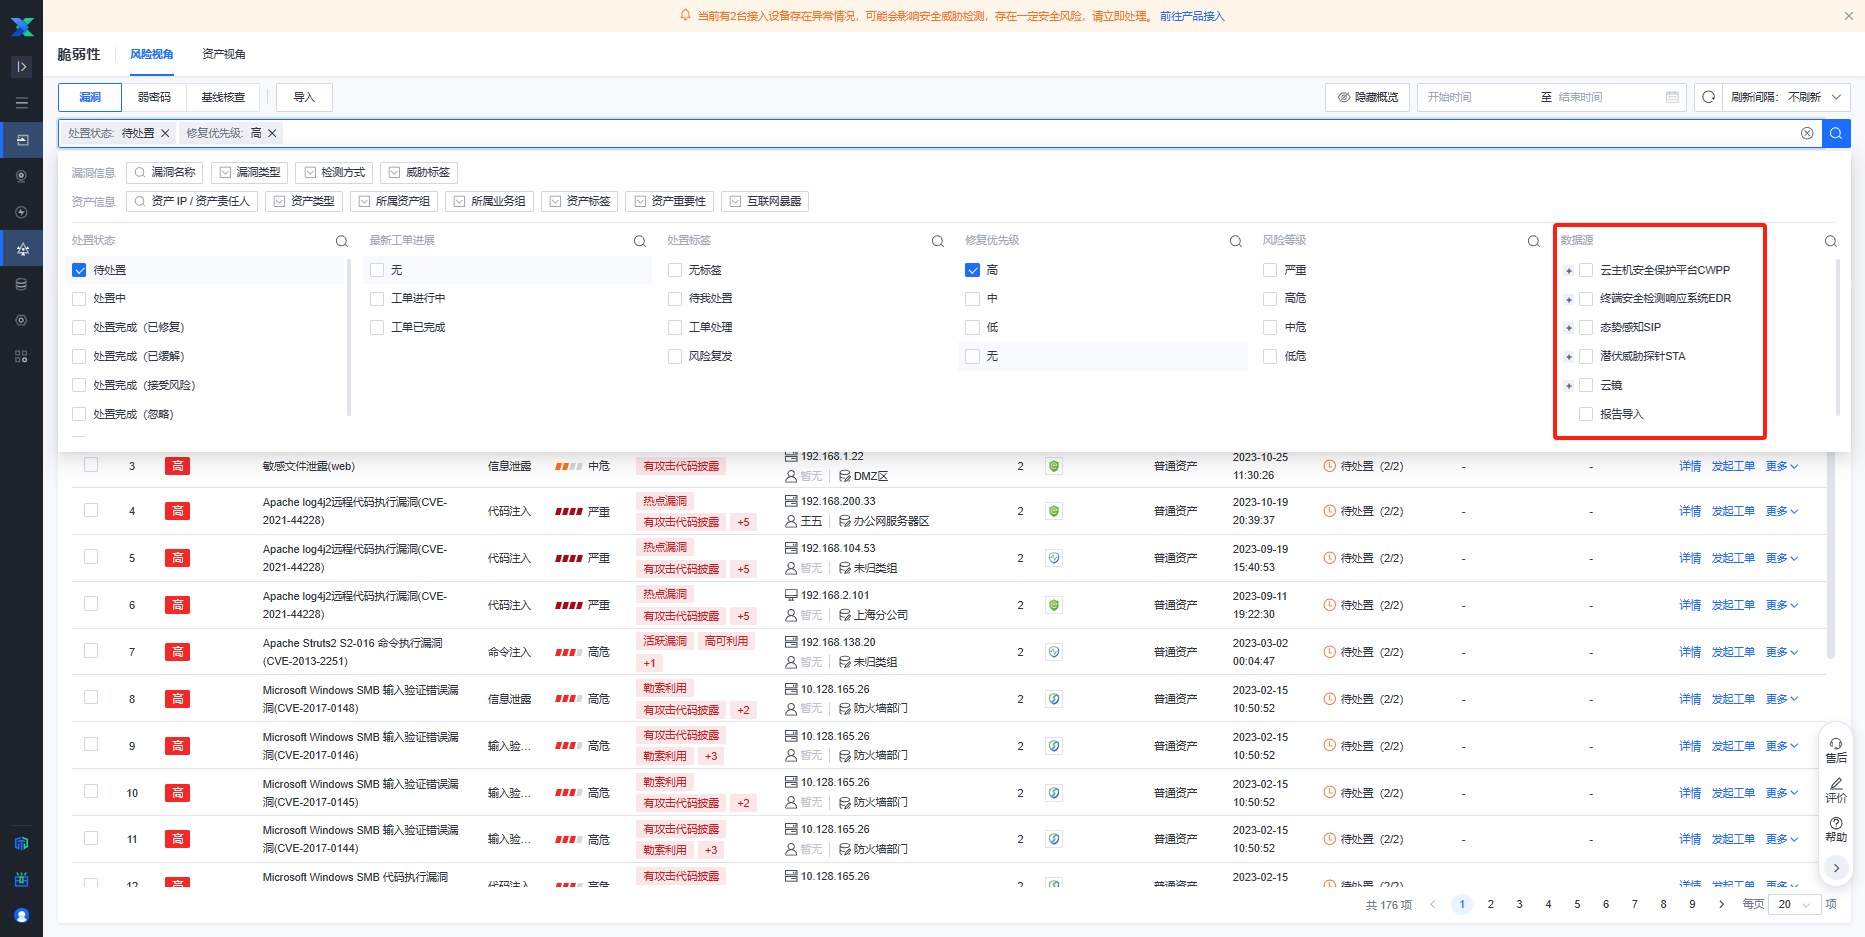Follow the 前往产品接入 link in banner
The height and width of the screenshot is (937, 1865).
1191,16
